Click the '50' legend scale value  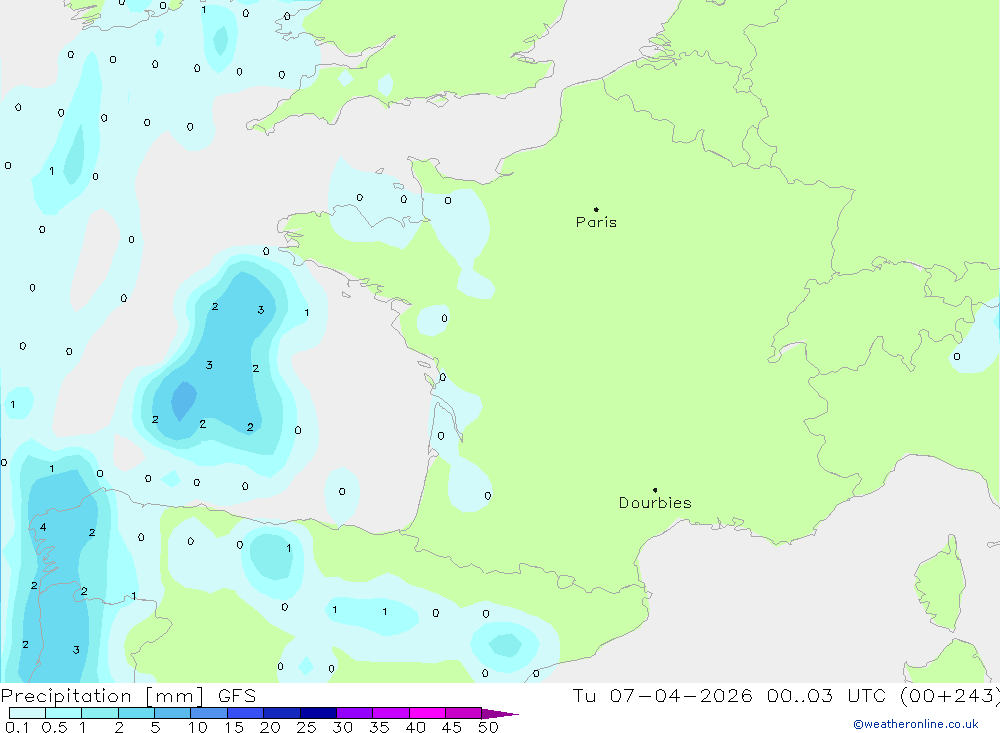click(489, 727)
